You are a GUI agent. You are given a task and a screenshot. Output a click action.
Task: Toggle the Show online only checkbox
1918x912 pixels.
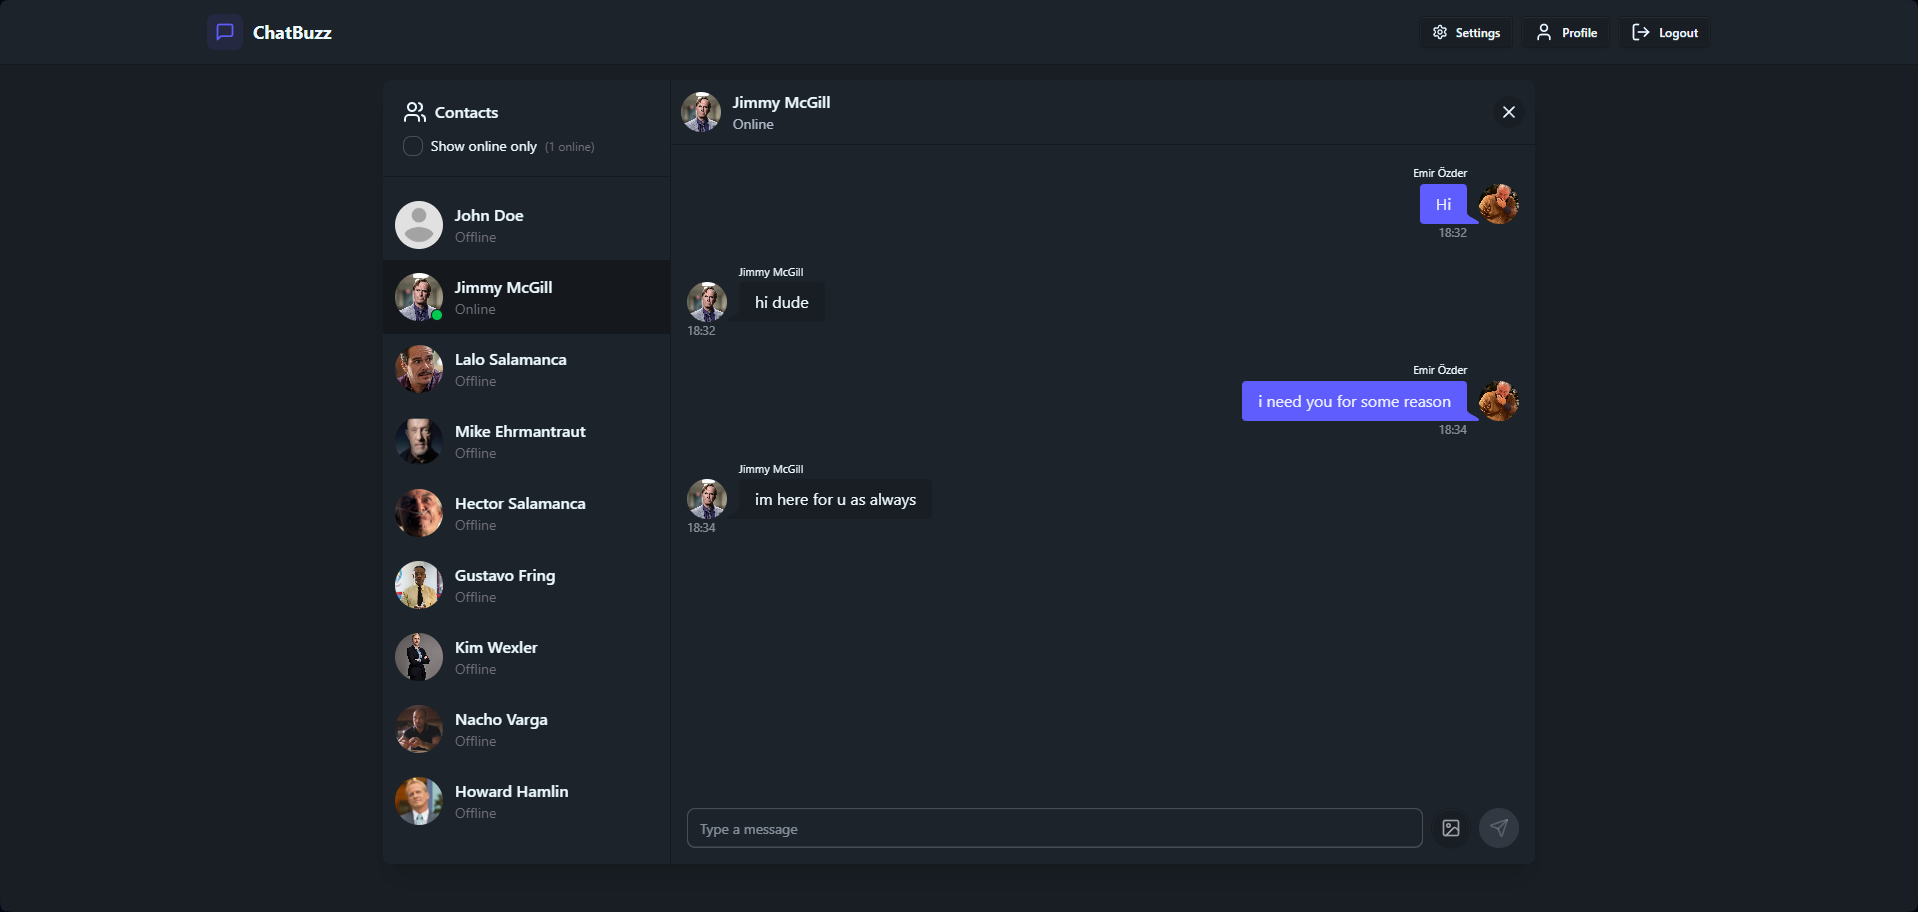click(413, 146)
